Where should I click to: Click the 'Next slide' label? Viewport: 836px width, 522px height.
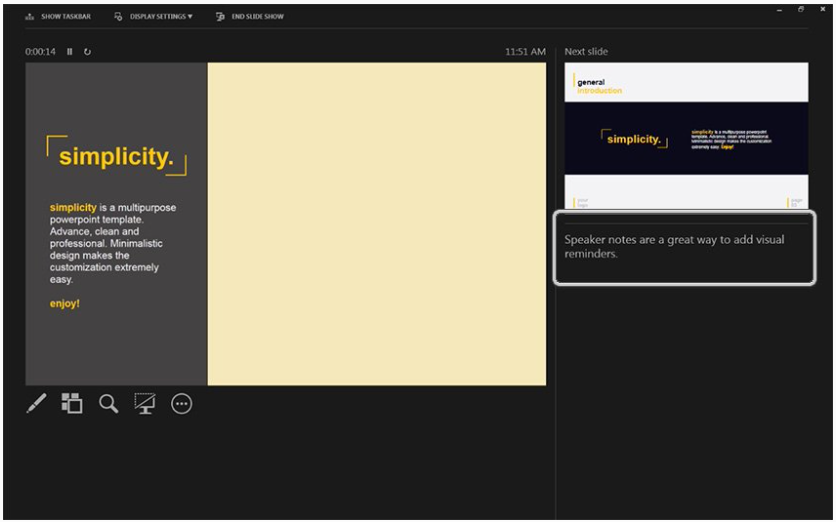tap(586, 52)
